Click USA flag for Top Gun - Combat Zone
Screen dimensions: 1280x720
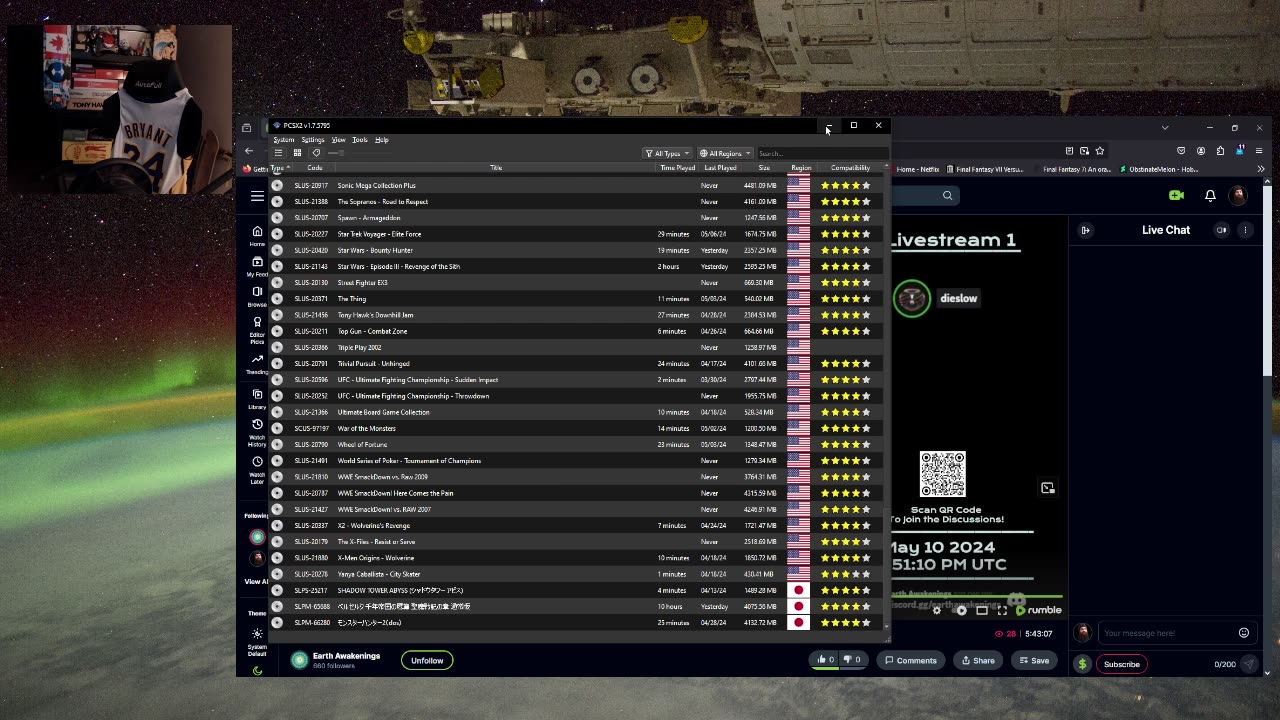798,331
